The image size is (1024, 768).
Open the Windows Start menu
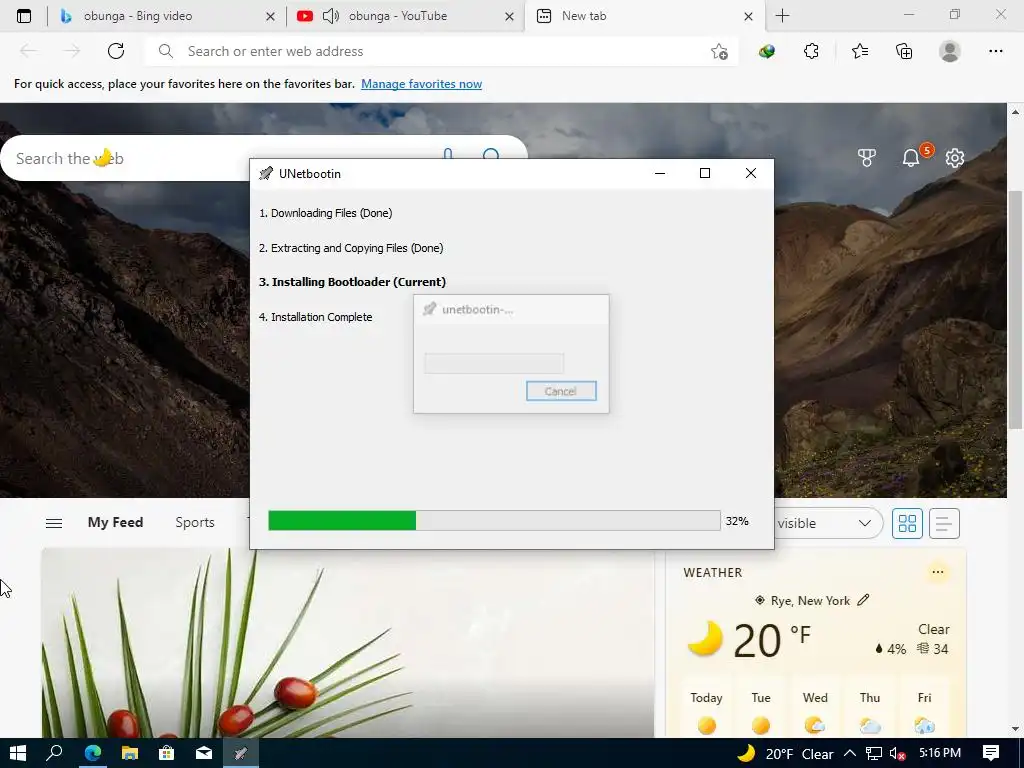click(x=18, y=753)
